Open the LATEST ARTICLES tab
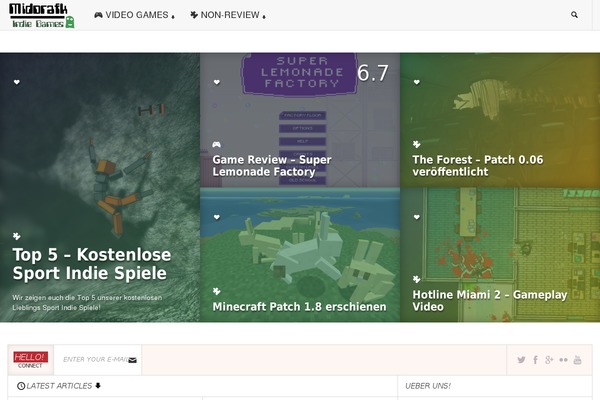This screenshot has height=400, width=600. pos(59,386)
